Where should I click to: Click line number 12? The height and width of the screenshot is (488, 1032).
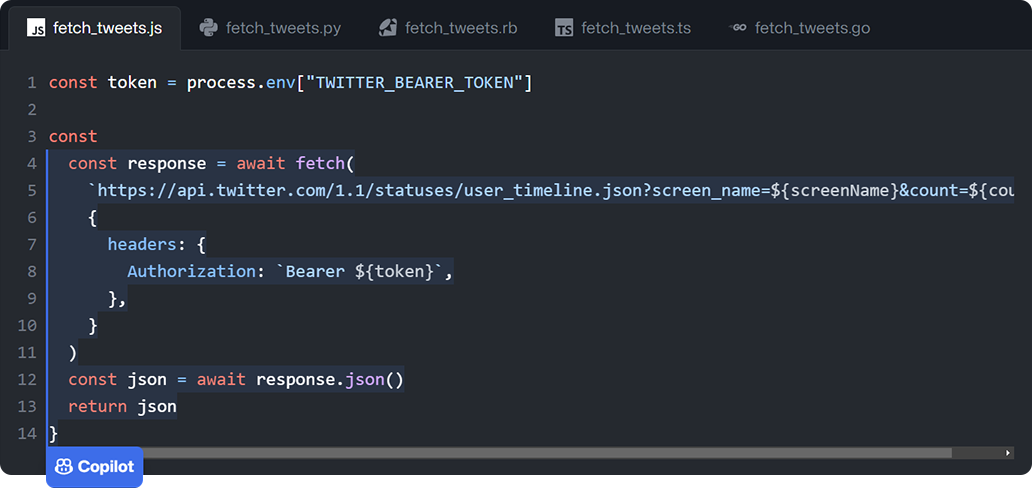pos(28,379)
